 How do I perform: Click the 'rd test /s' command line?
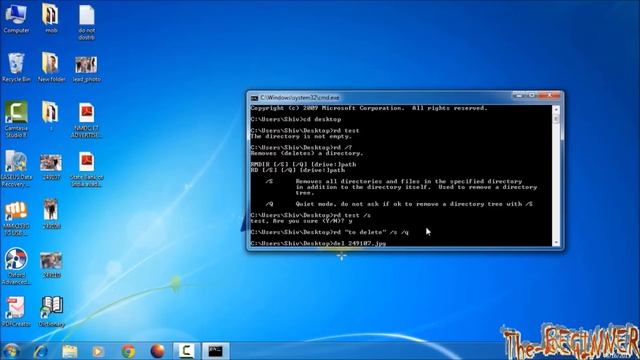pyautogui.click(x=311, y=215)
